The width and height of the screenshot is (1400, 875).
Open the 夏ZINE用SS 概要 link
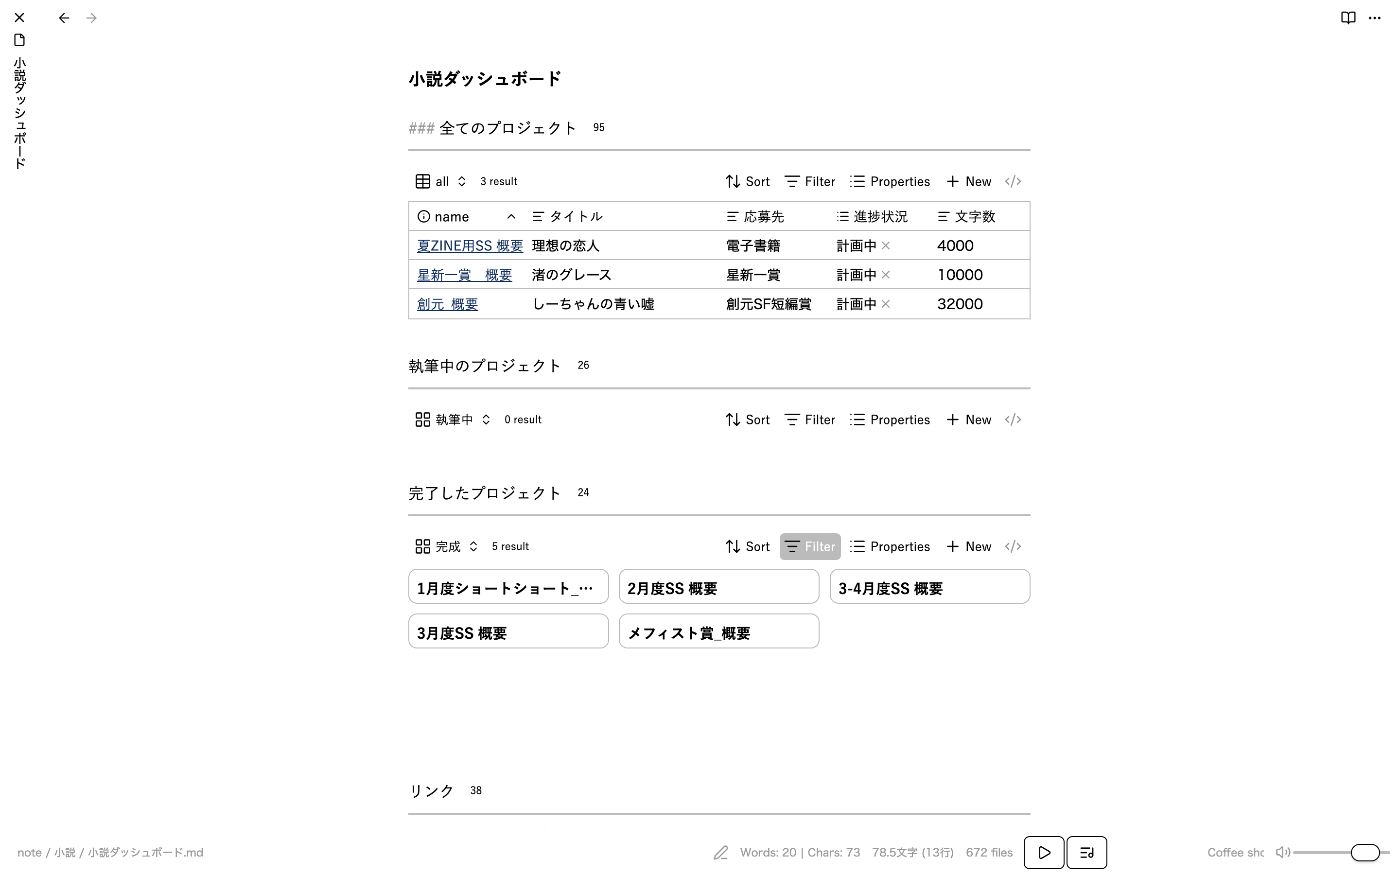(469, 245)
